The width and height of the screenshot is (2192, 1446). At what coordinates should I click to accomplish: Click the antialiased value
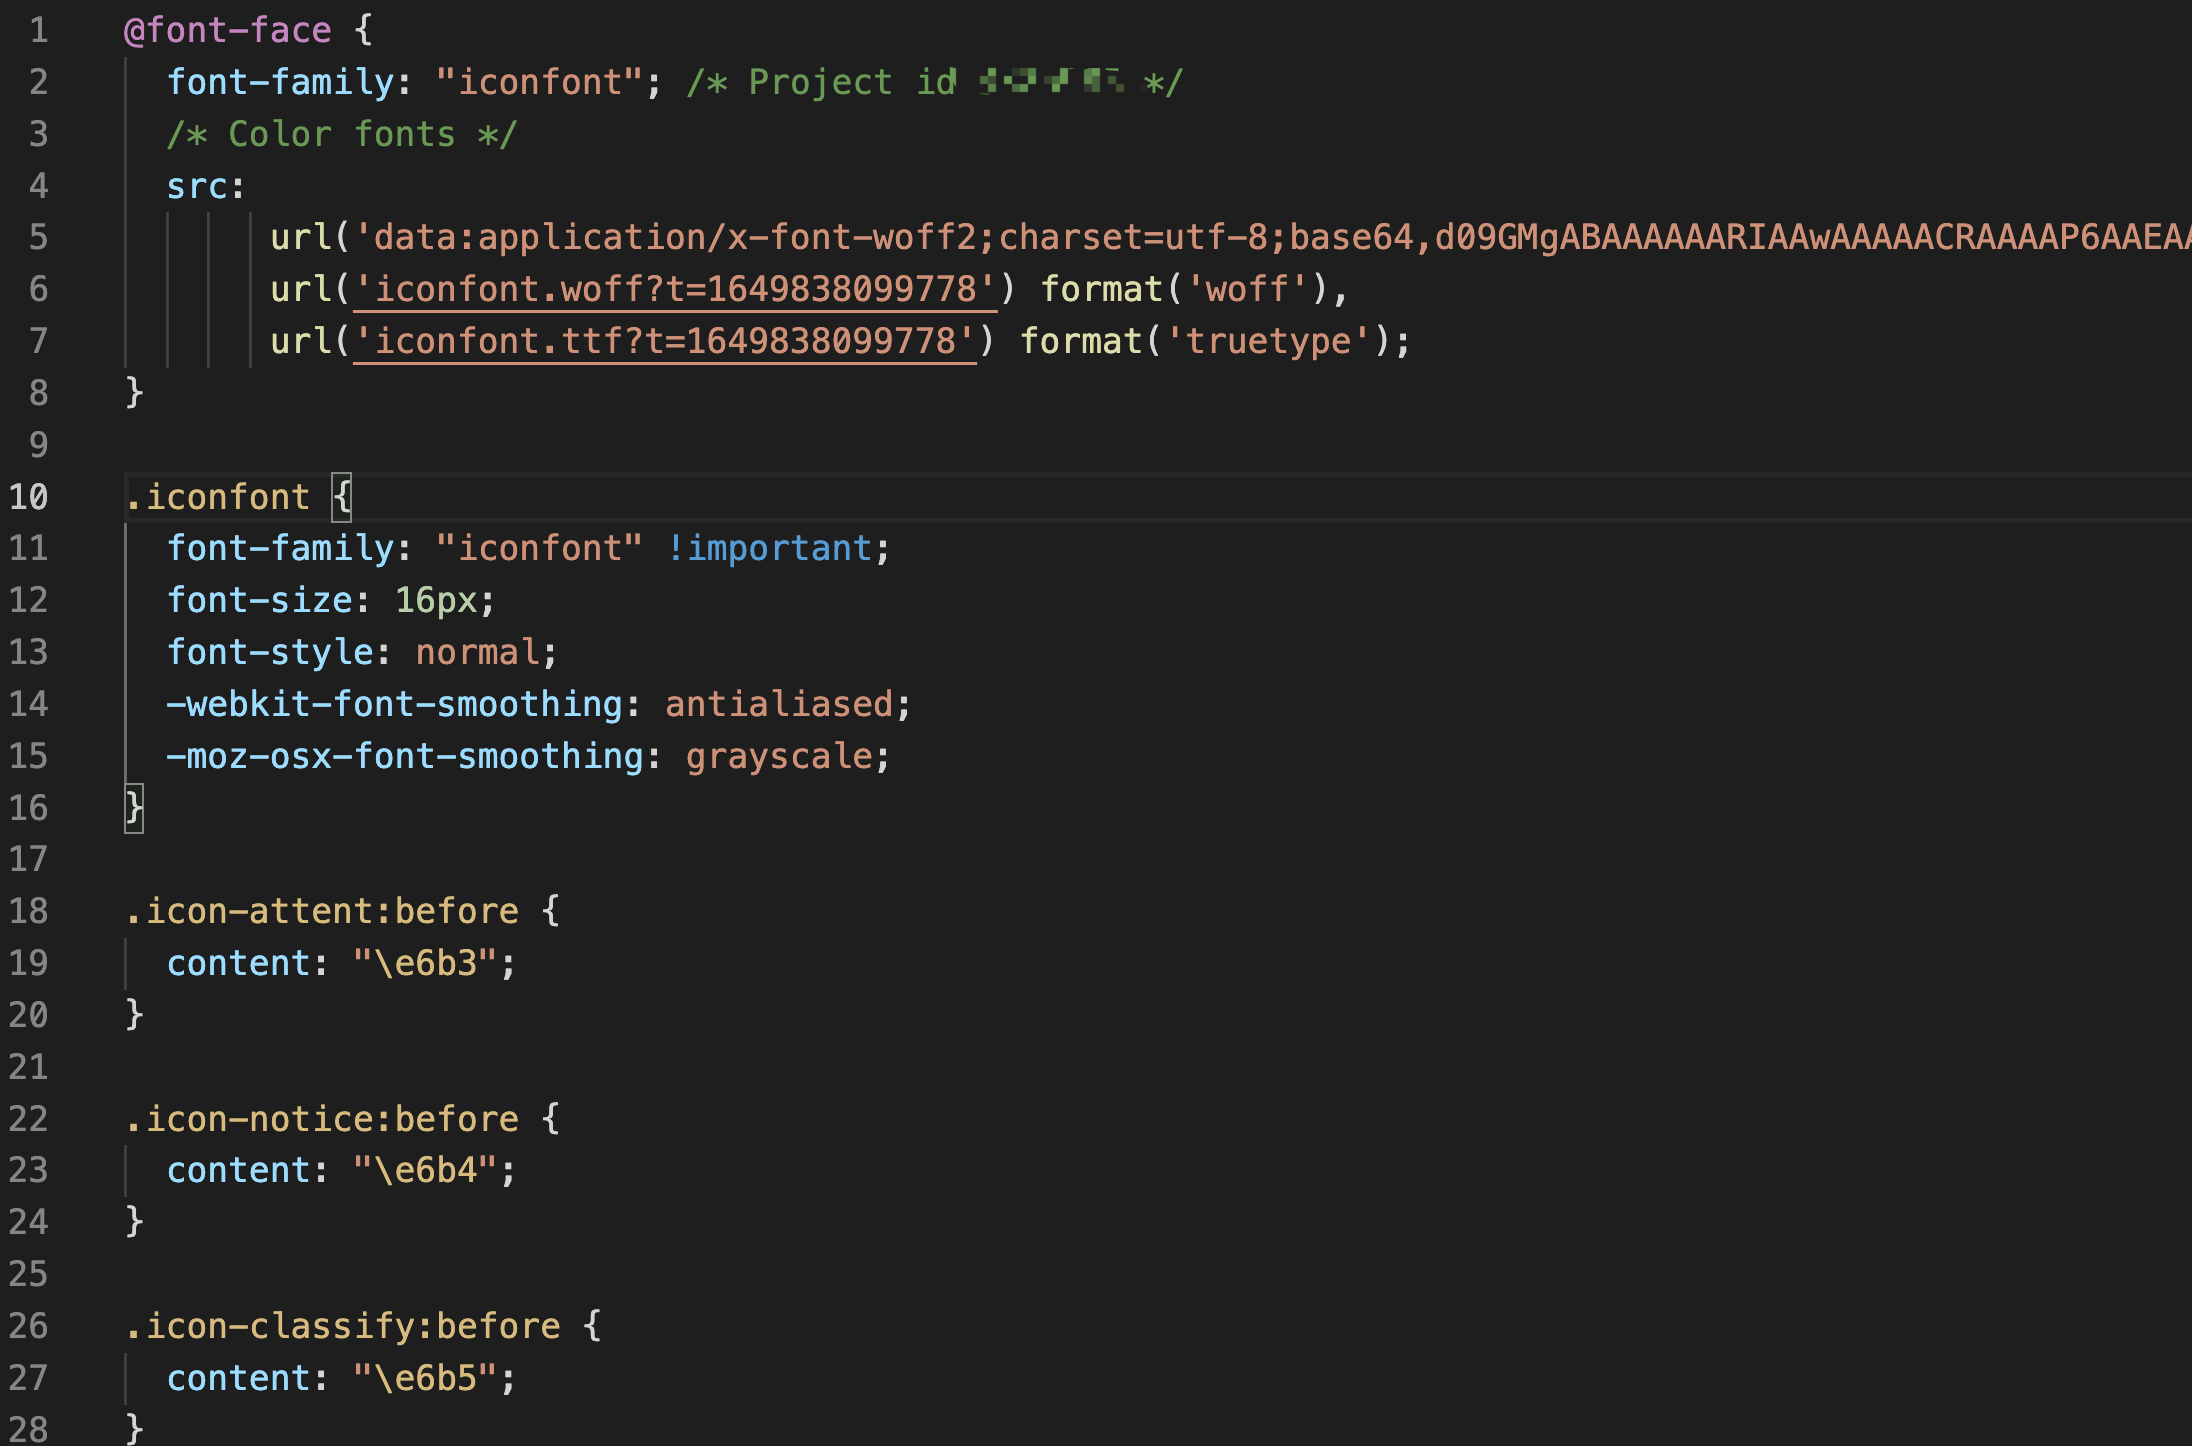(x=779, y=704)
